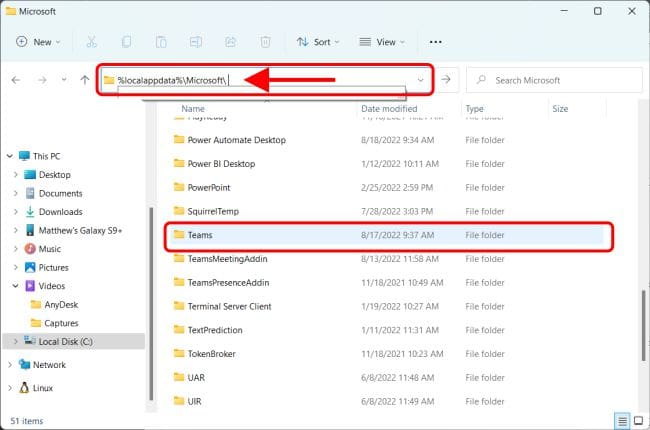Screen dimensions: 650x430
Task: Open the Sort dropdown menu
Action: 318,42
